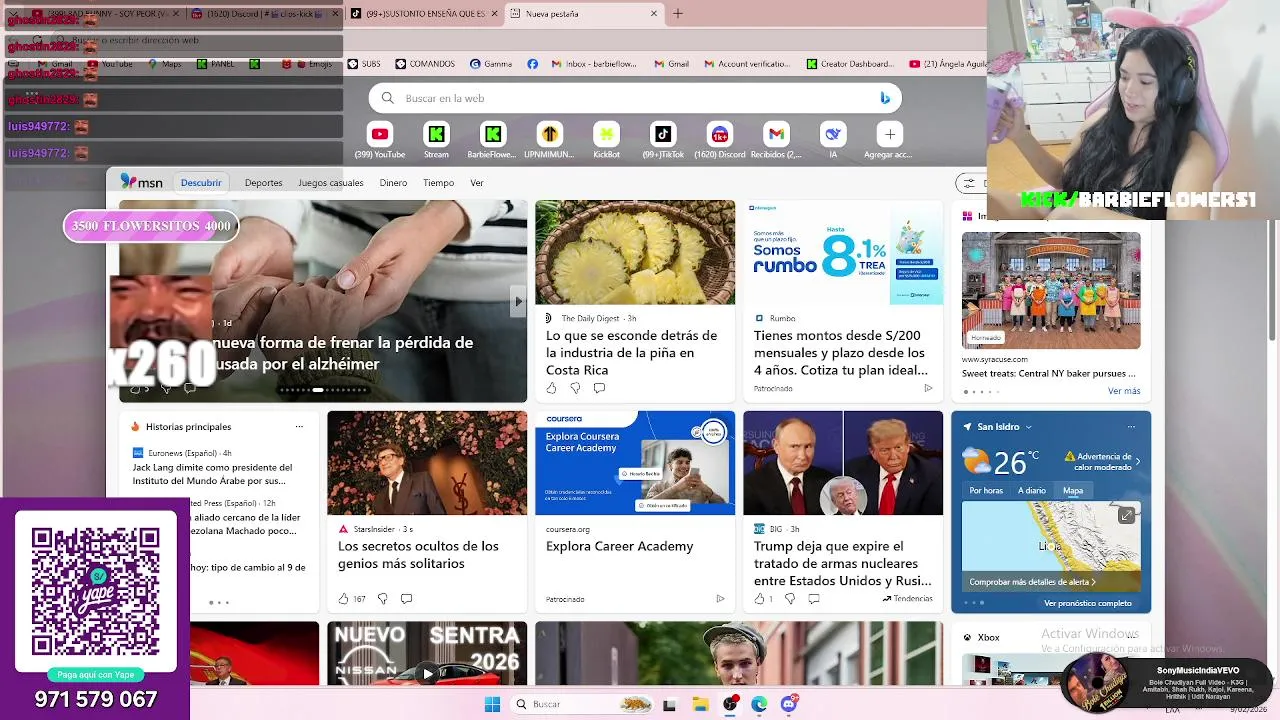
Task: Open Task View from the taskbar
Action: [x=669, y=704]
